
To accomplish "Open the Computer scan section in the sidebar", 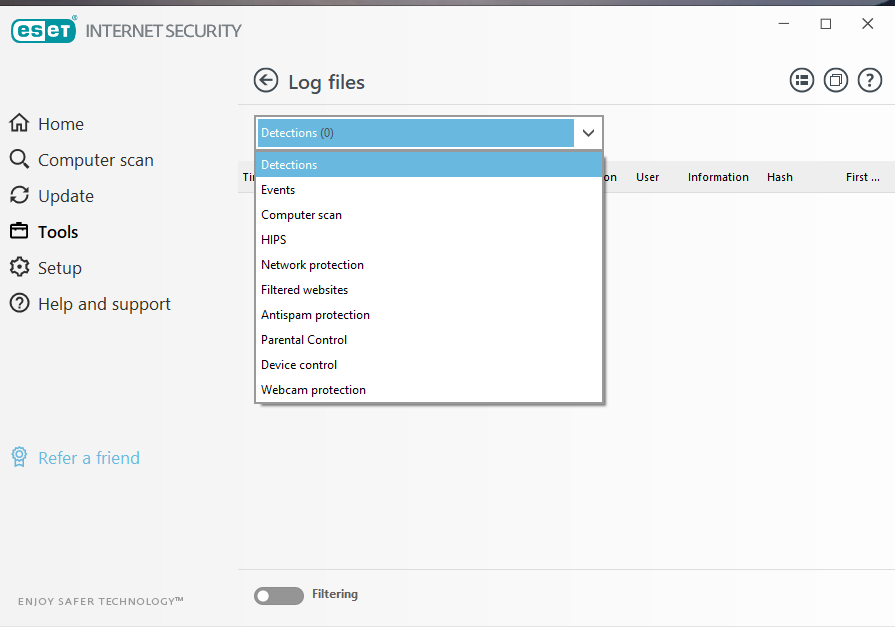I will (x=82, y=160).
